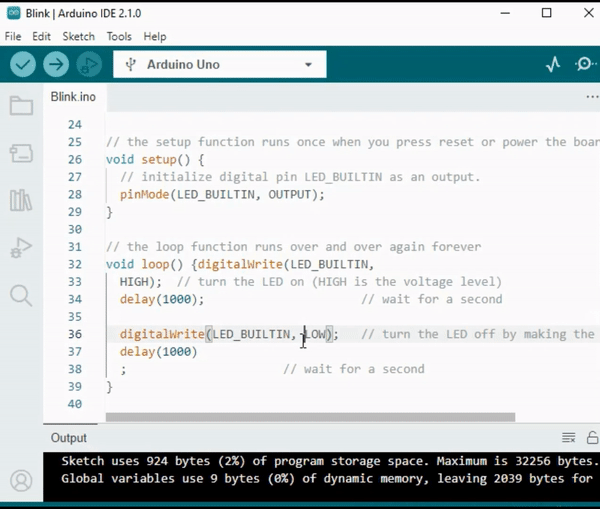
Task: Click line number 40
Action: [x=75, y=404]
